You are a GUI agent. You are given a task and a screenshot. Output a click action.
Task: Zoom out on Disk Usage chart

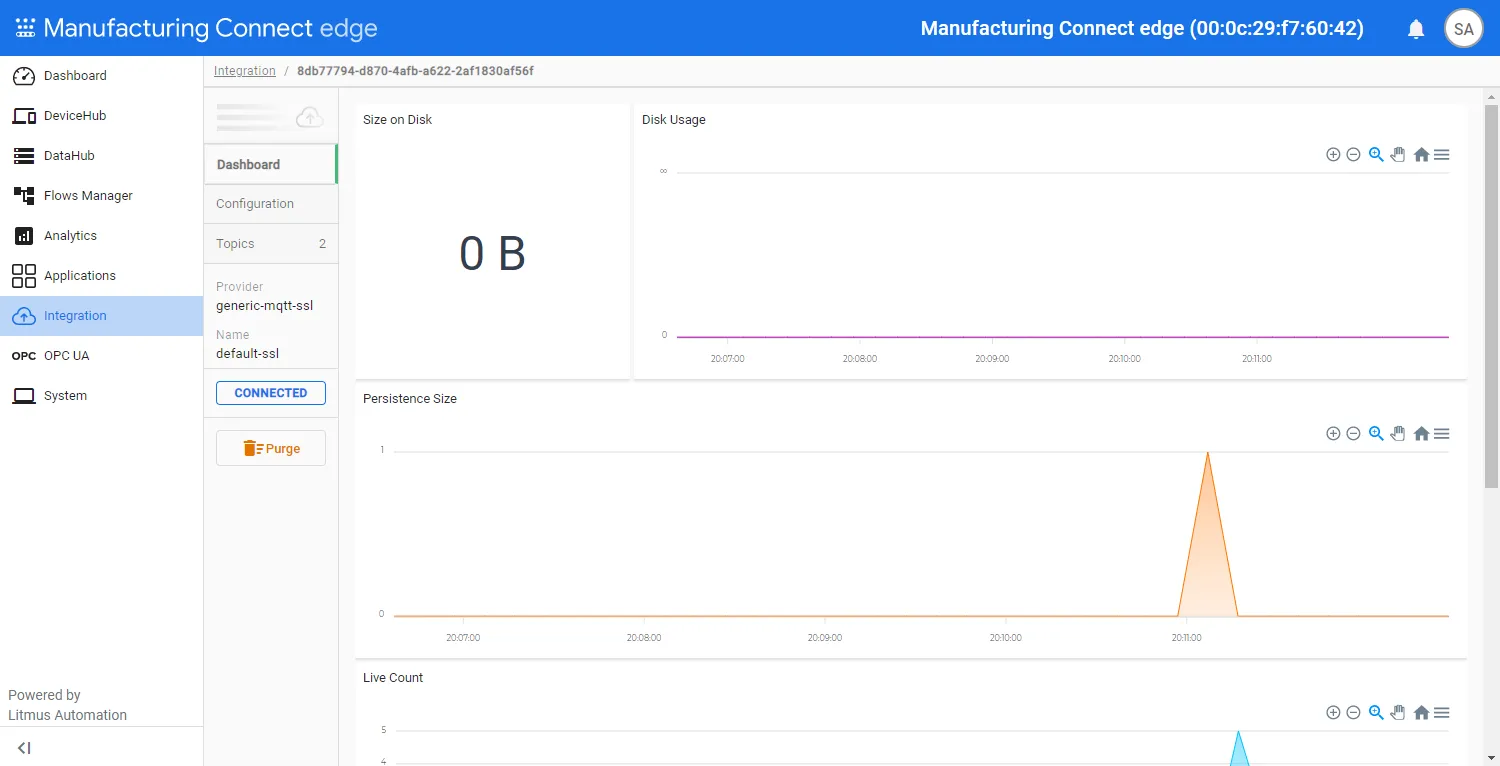[x=1353, y=155]
